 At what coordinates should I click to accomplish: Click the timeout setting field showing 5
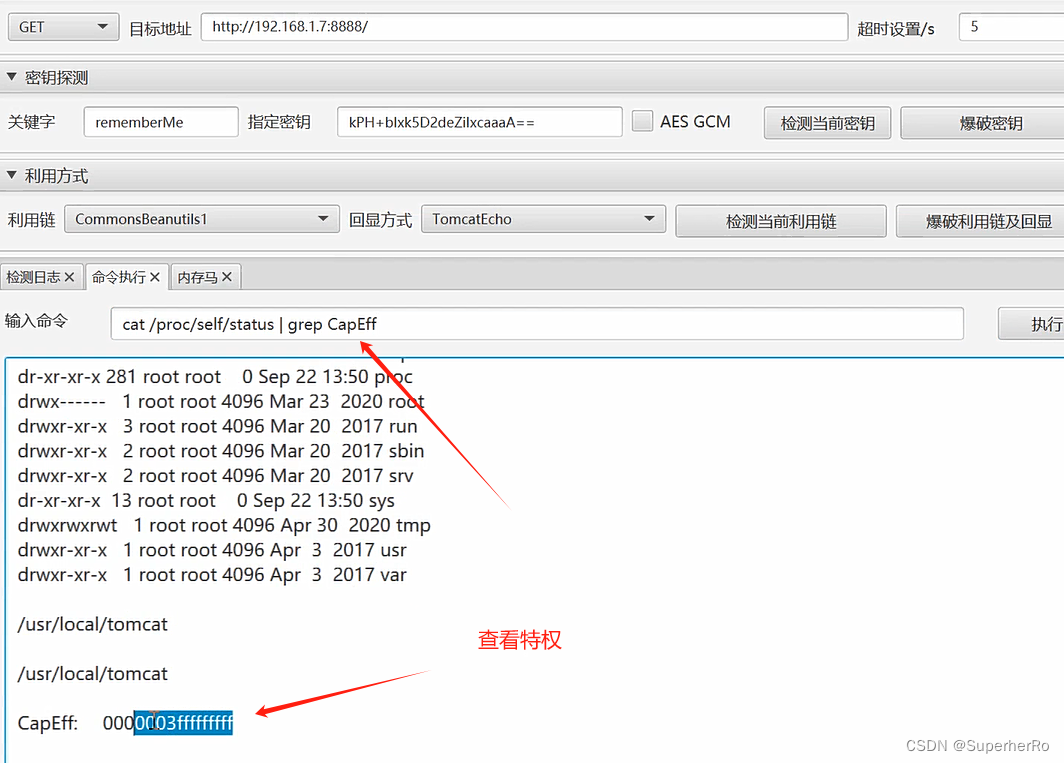1011,27
